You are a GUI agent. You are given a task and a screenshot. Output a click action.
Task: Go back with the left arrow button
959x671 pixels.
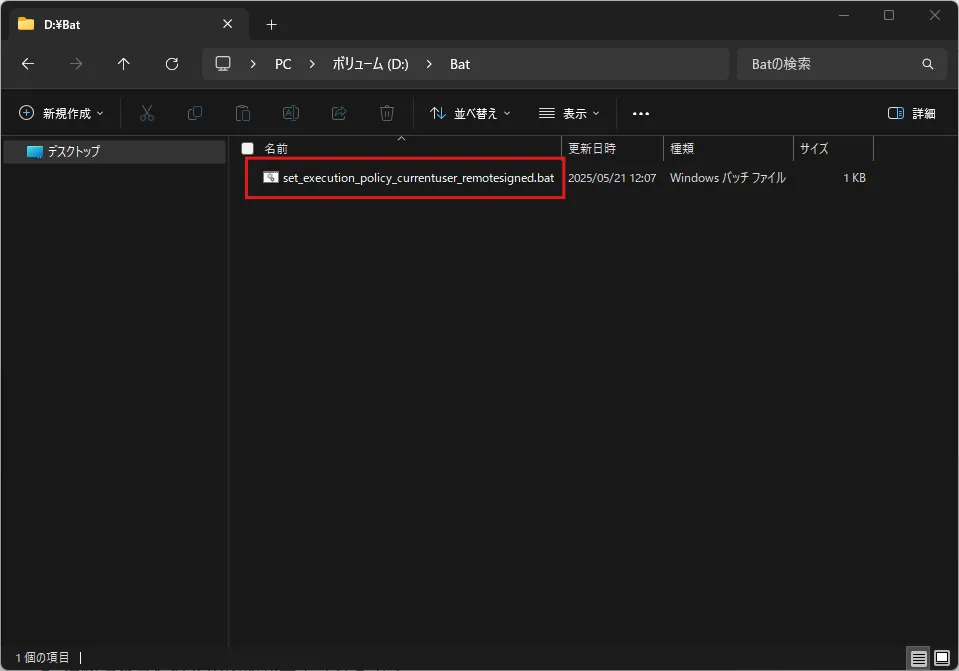28,64
